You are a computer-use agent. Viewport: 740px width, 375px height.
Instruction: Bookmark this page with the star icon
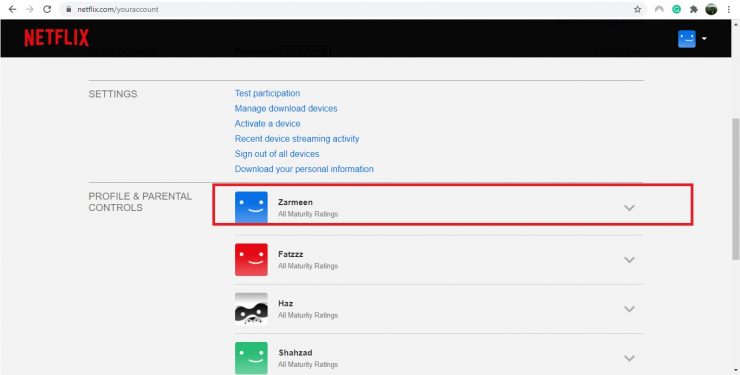coord(638,9)
